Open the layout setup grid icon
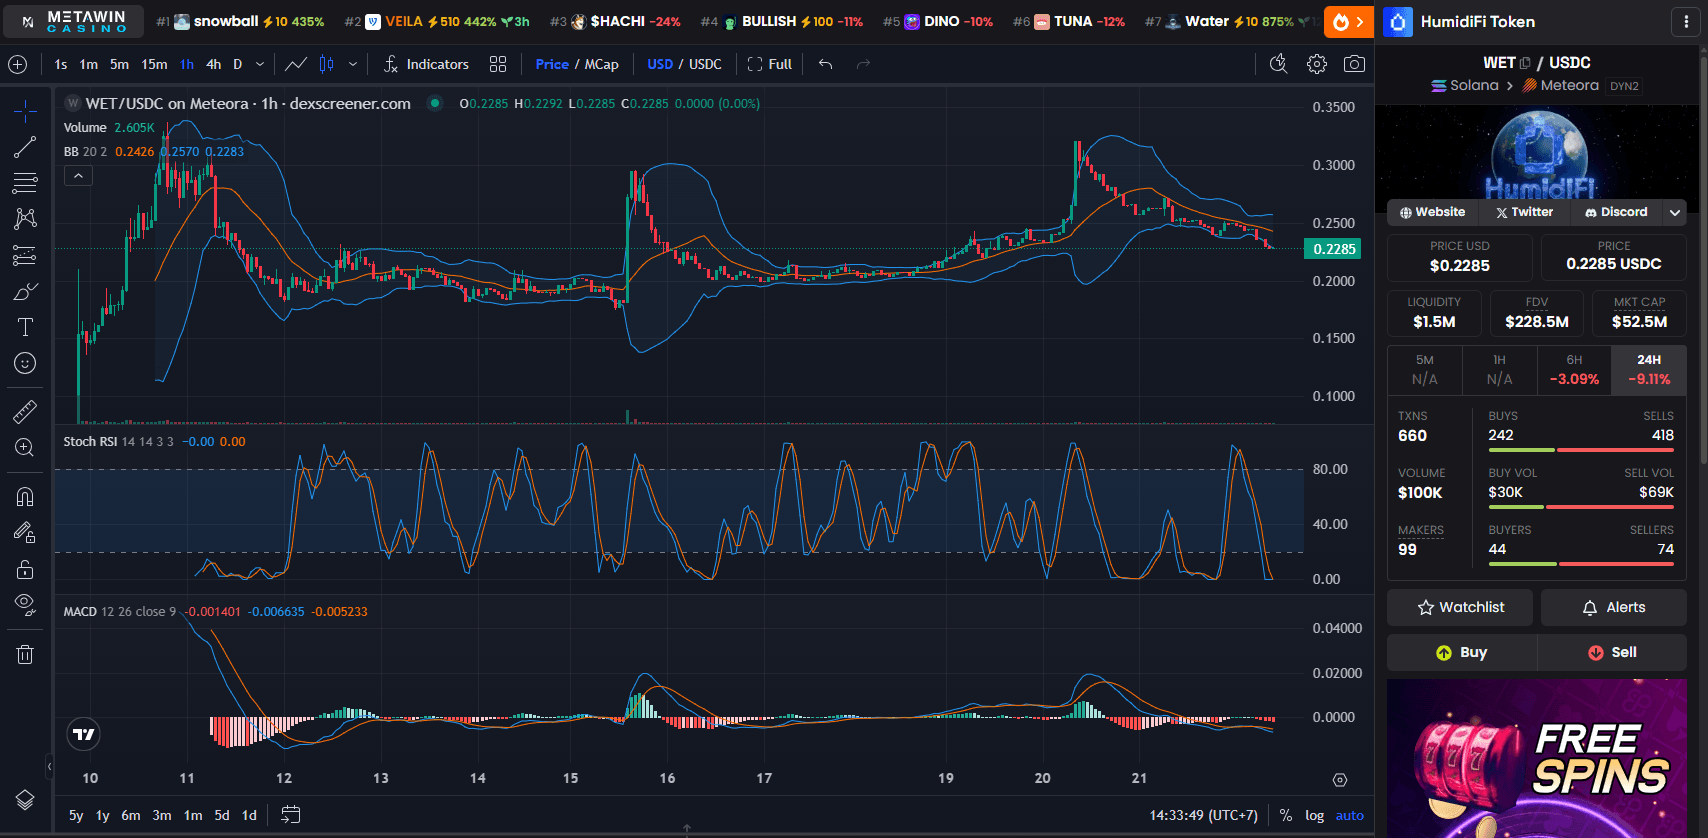Viewport: 1708px width, 838px height. pyautogui.click(x=498, y=64)
